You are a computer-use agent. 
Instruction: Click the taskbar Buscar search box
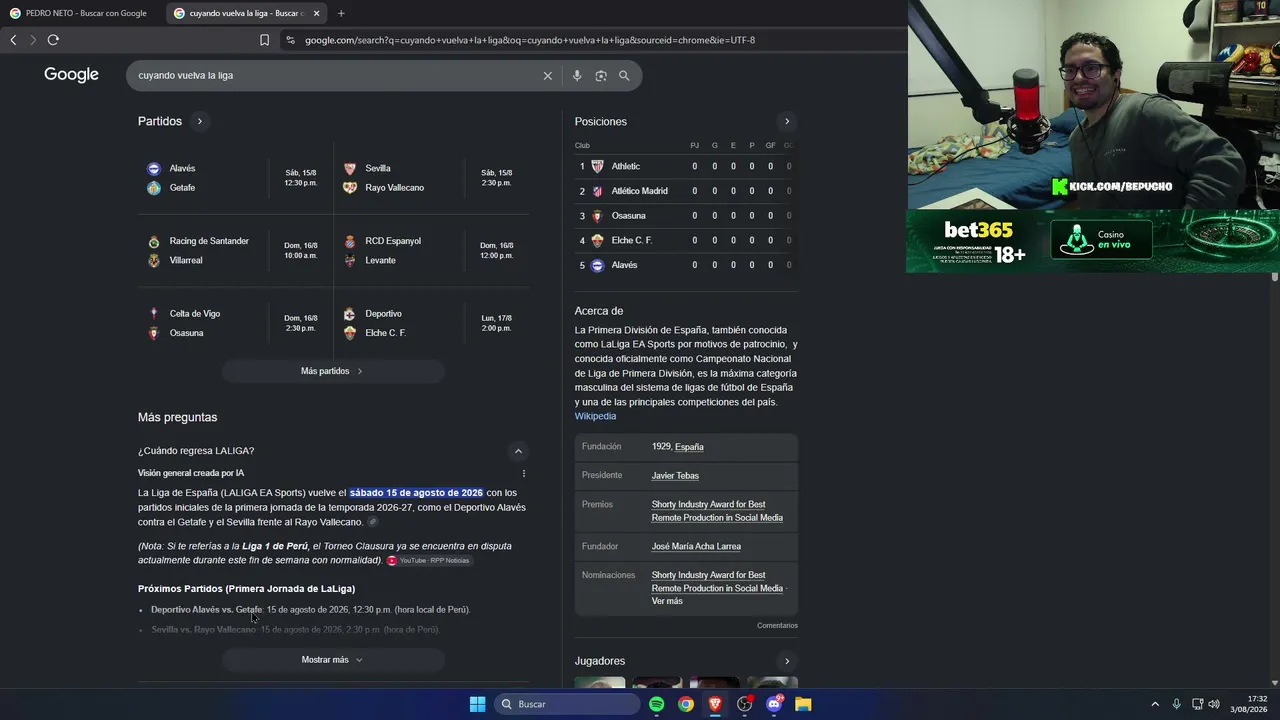pyautogui.click(x=568, y=704)
